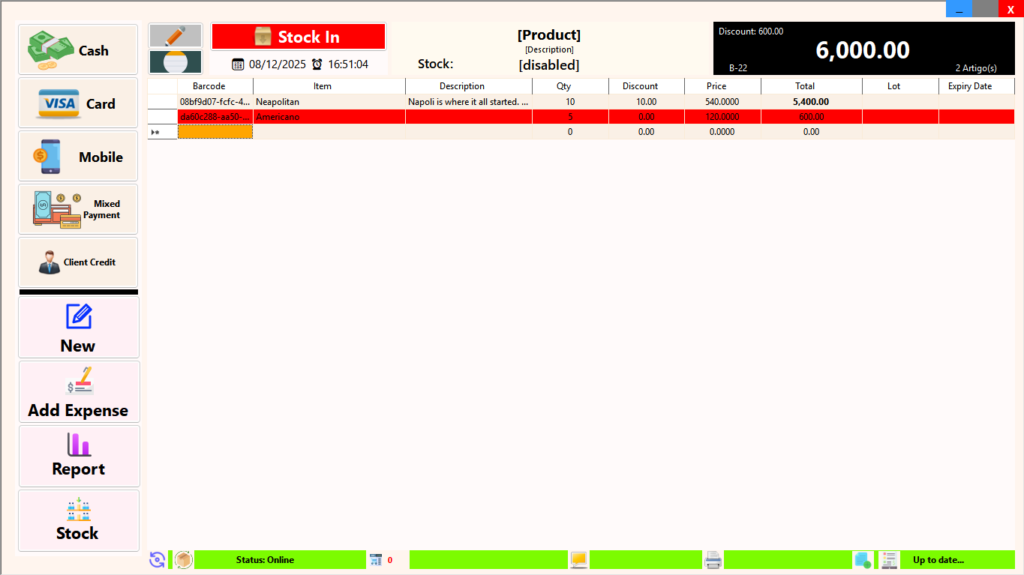Select Client Credit payment
The image size is (1024, 575).
point(78,262)
